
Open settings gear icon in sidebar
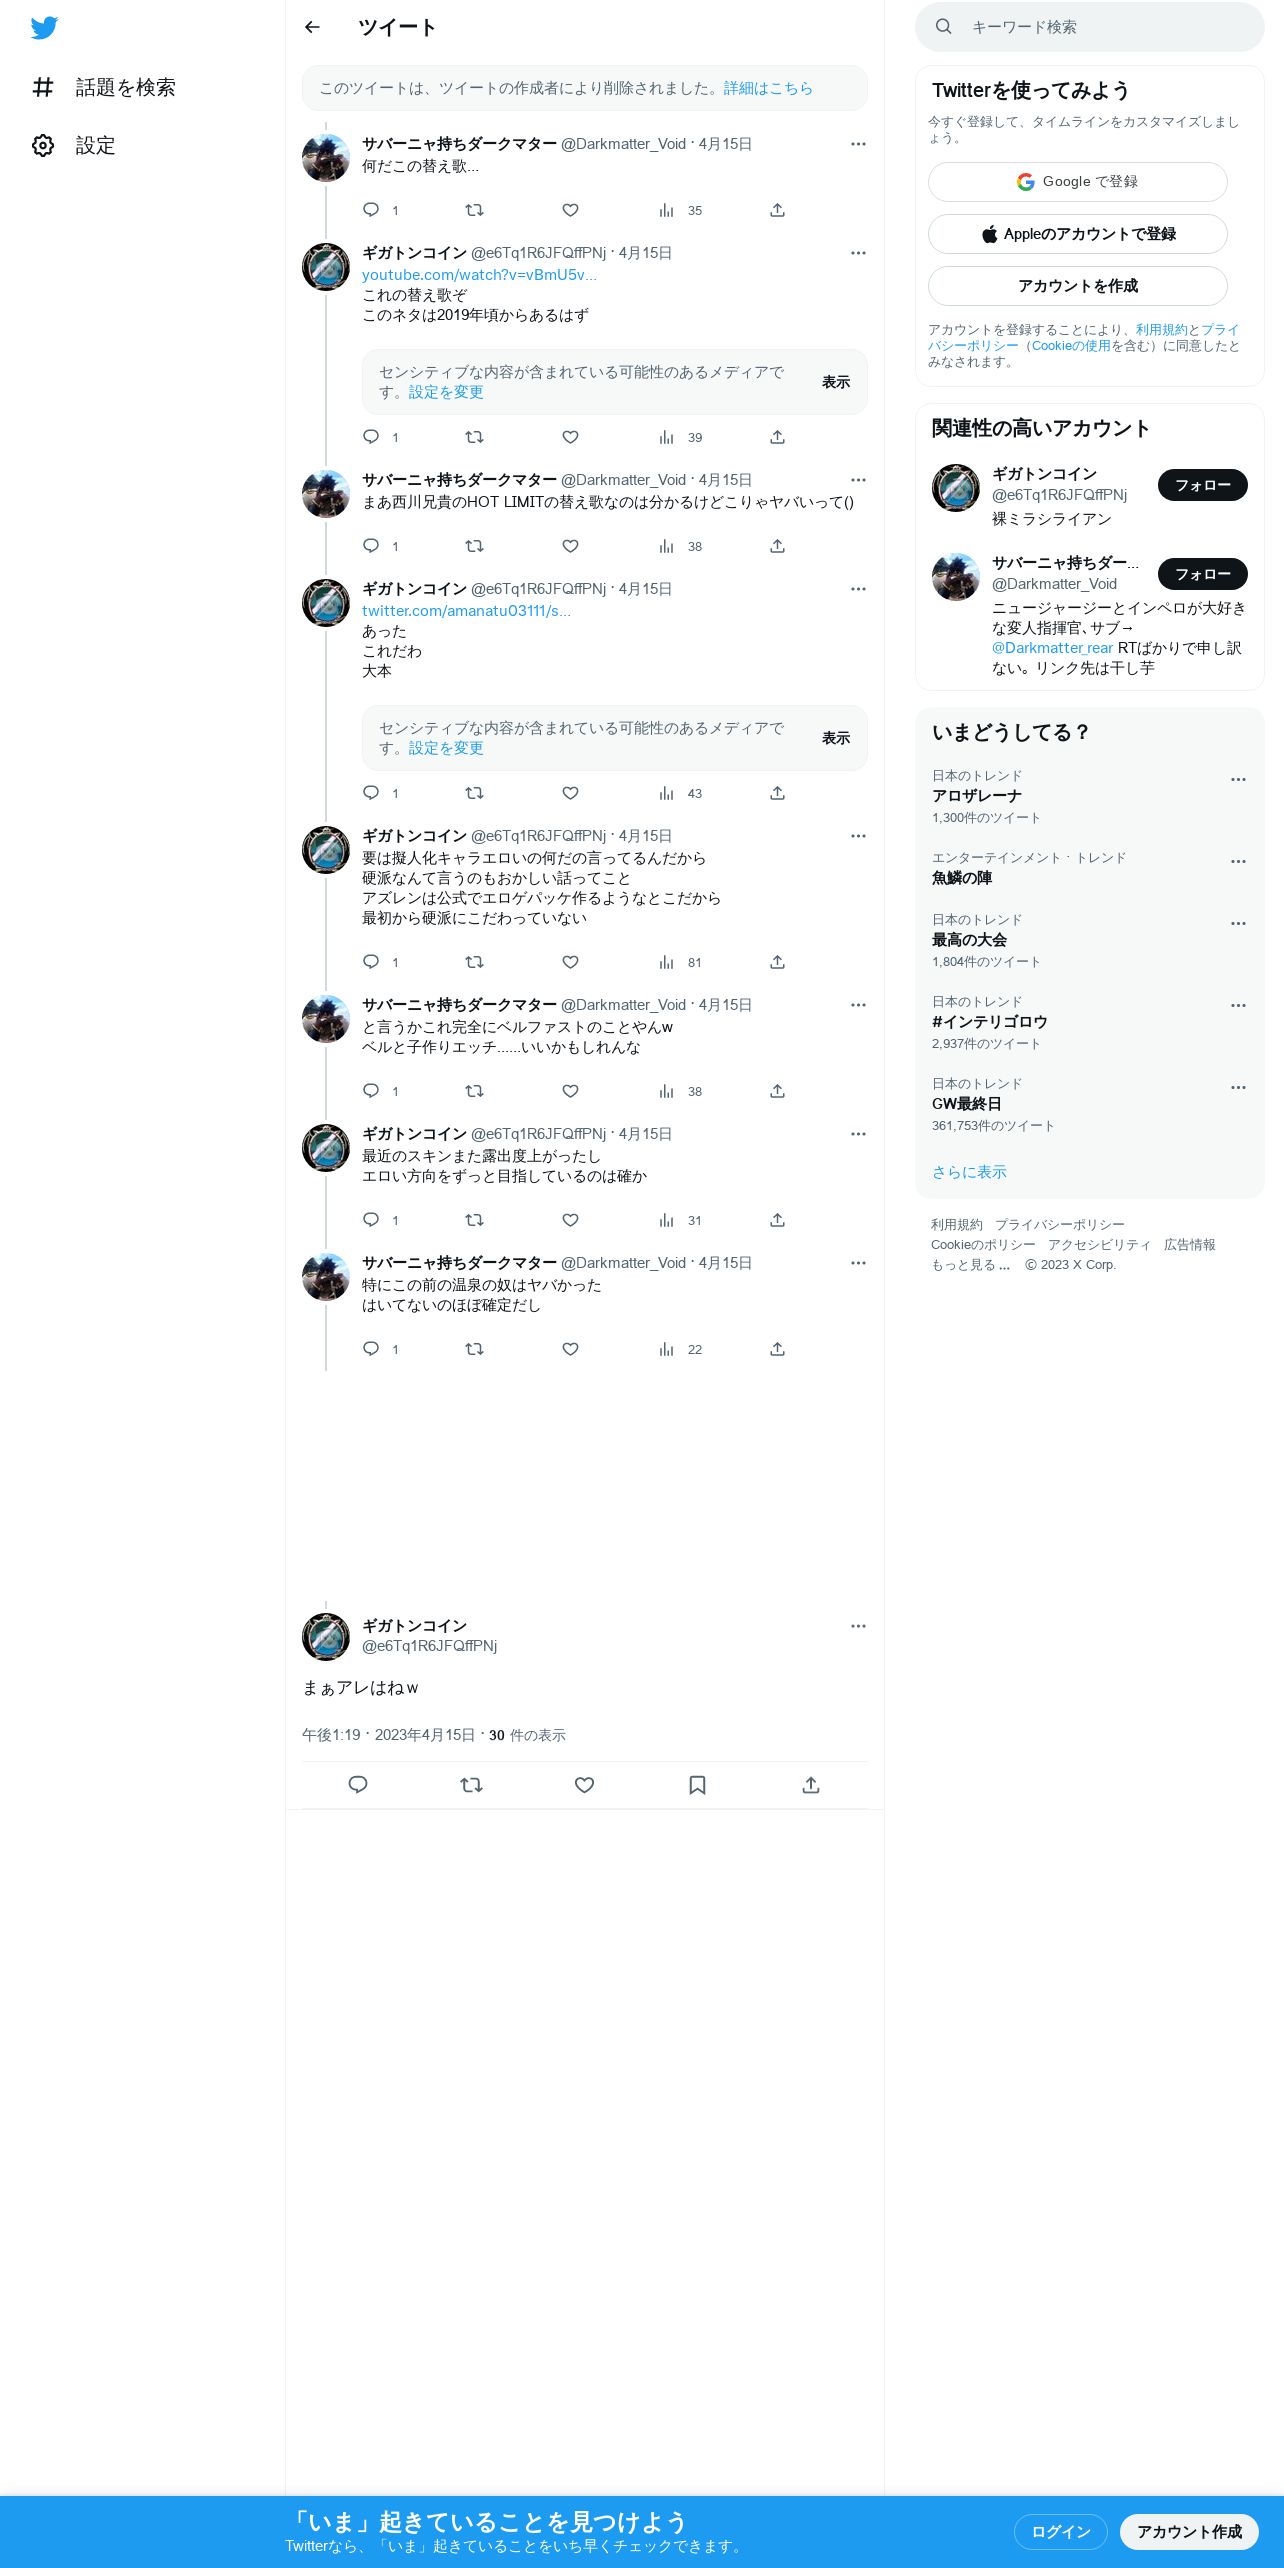43,146
